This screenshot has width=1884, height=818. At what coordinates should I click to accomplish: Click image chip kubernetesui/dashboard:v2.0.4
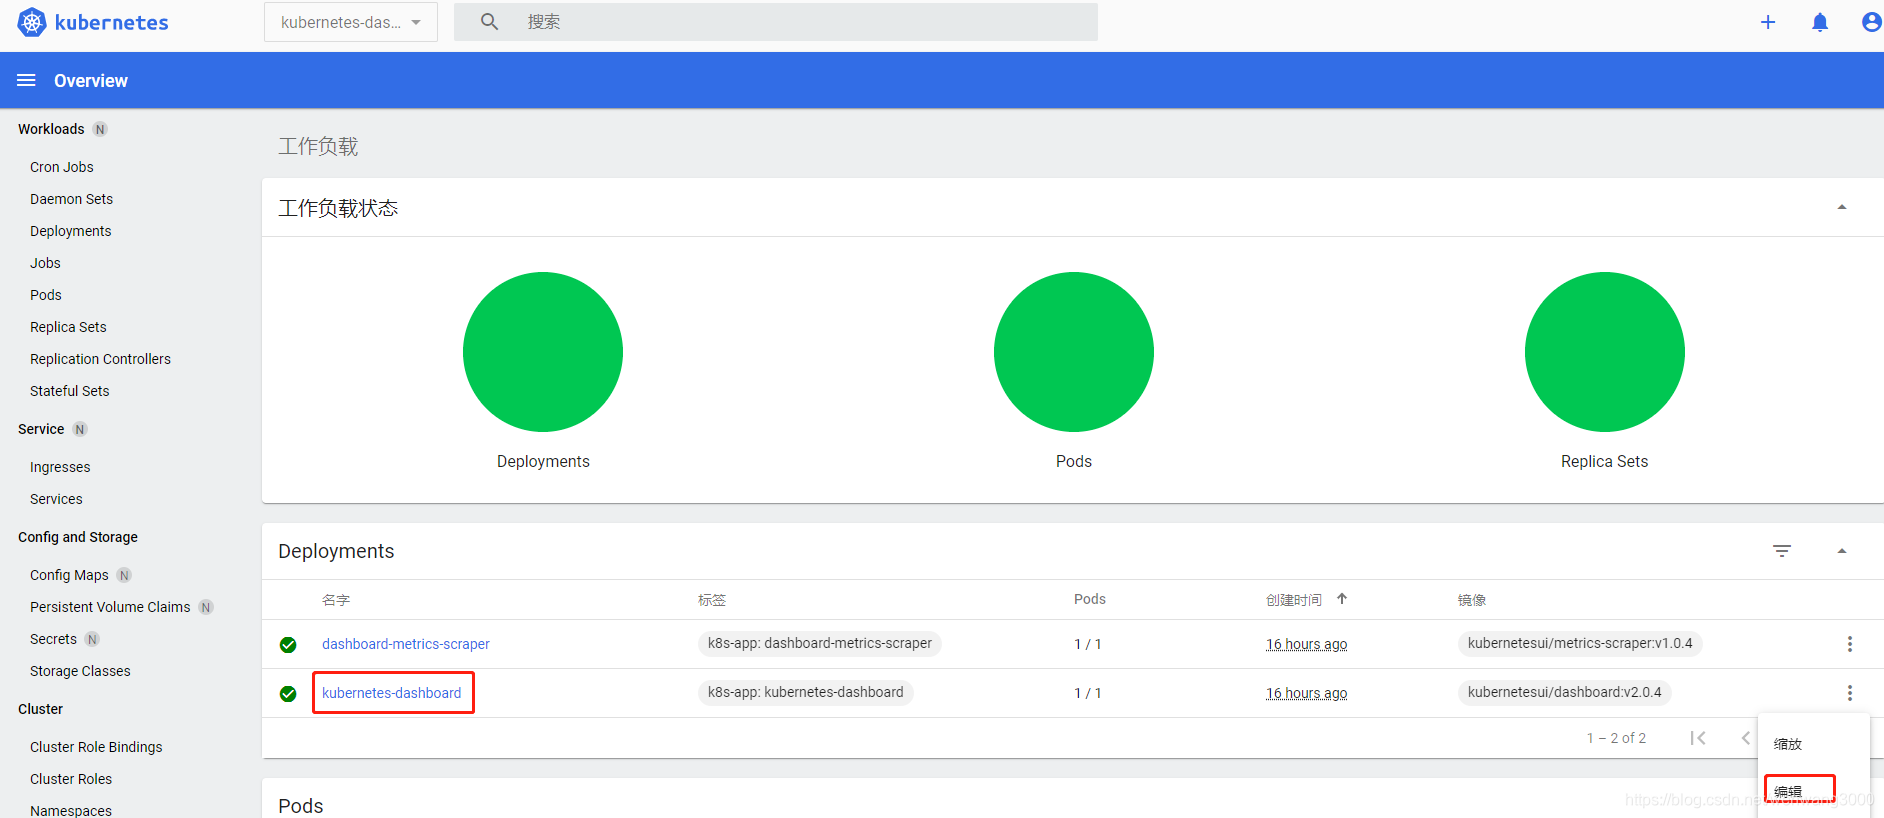(x=1565, y=693)
